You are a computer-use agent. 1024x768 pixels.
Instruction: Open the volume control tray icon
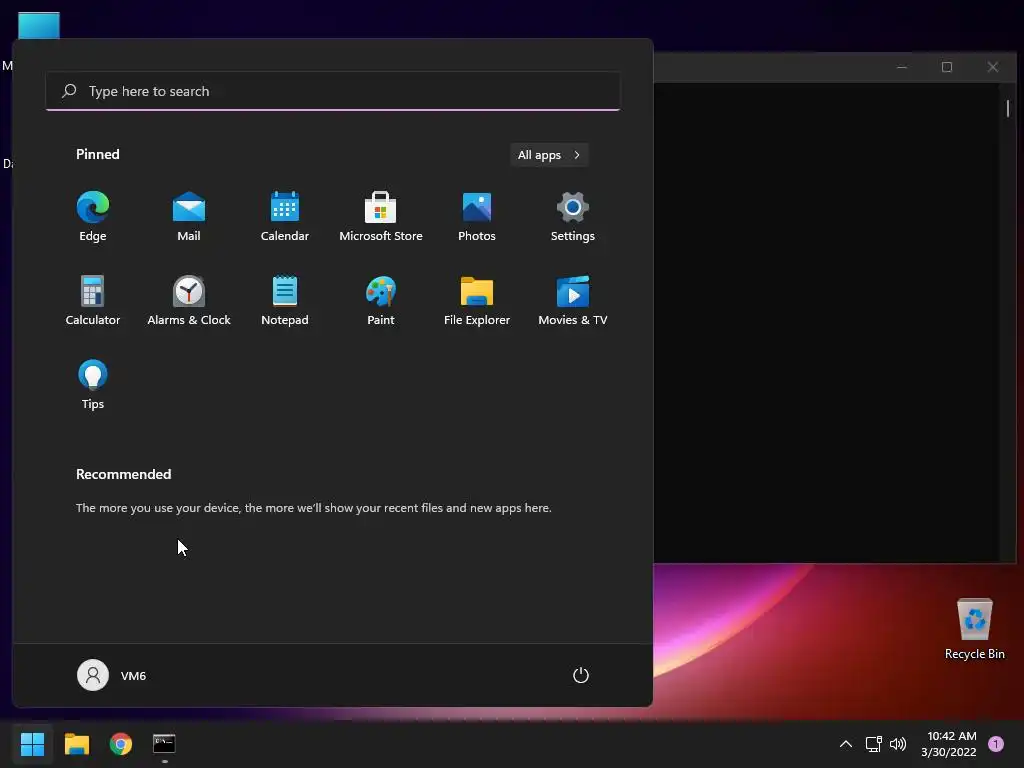pyautogui.click(x=898, y=744)
